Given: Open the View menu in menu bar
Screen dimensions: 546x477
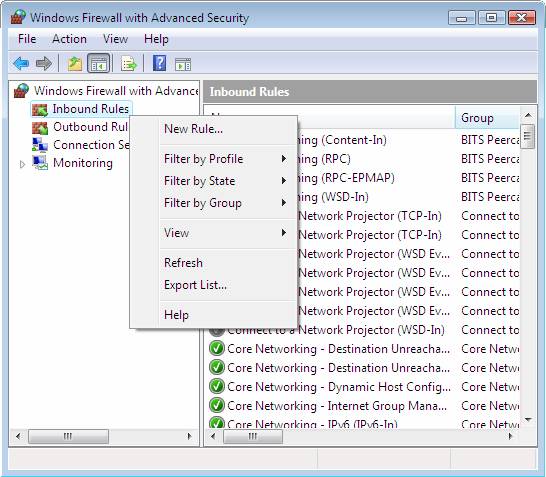Looking at the screenshot, I should click(115, 39).
